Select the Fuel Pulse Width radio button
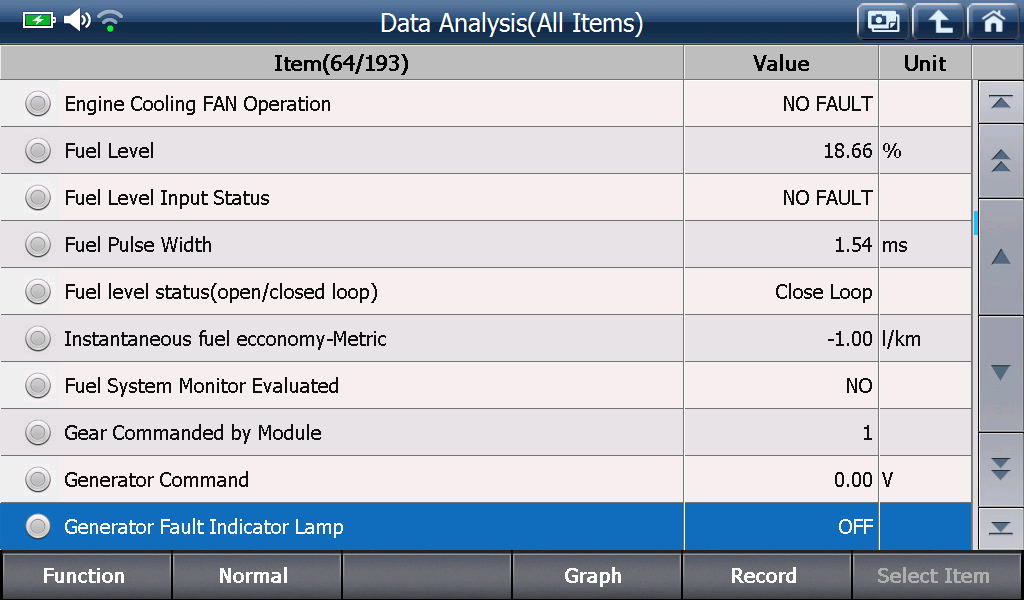The width and height of the screenshot is (1024, 600). tap(38, 245)
